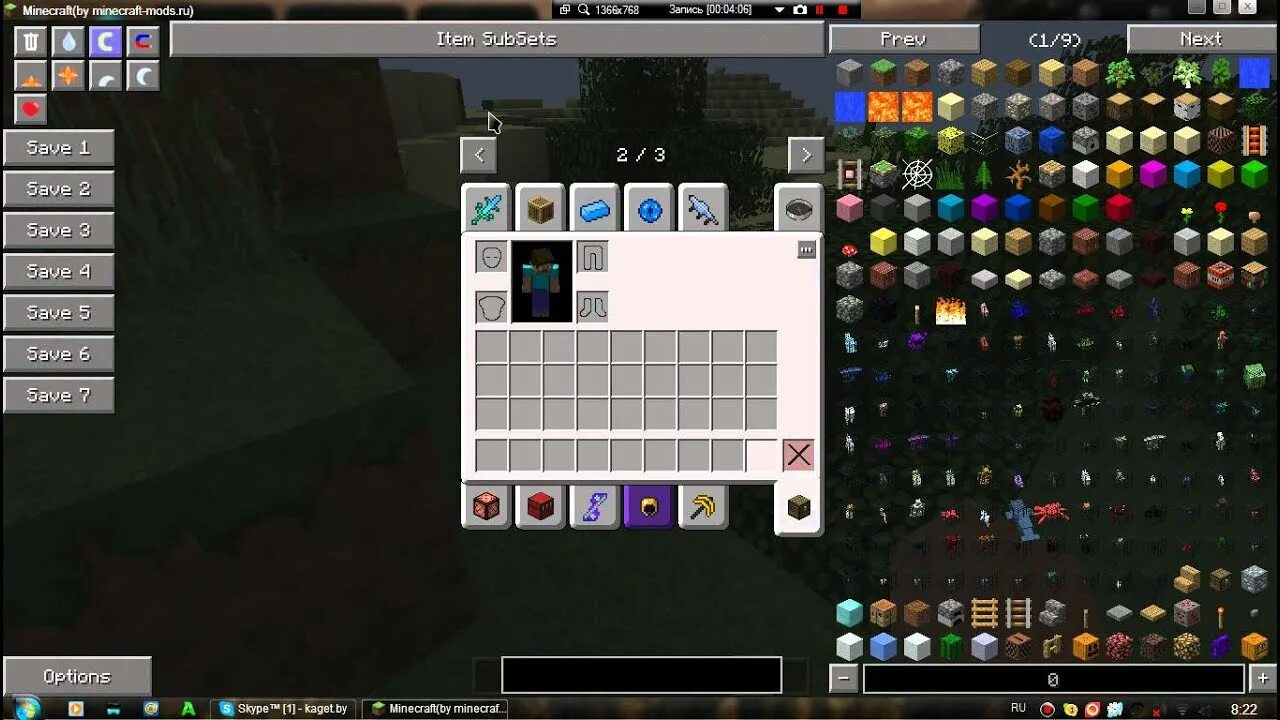Select red wool block
Image resolution: width=1280 pixels, height=720 pixels.
point(1119,208)
